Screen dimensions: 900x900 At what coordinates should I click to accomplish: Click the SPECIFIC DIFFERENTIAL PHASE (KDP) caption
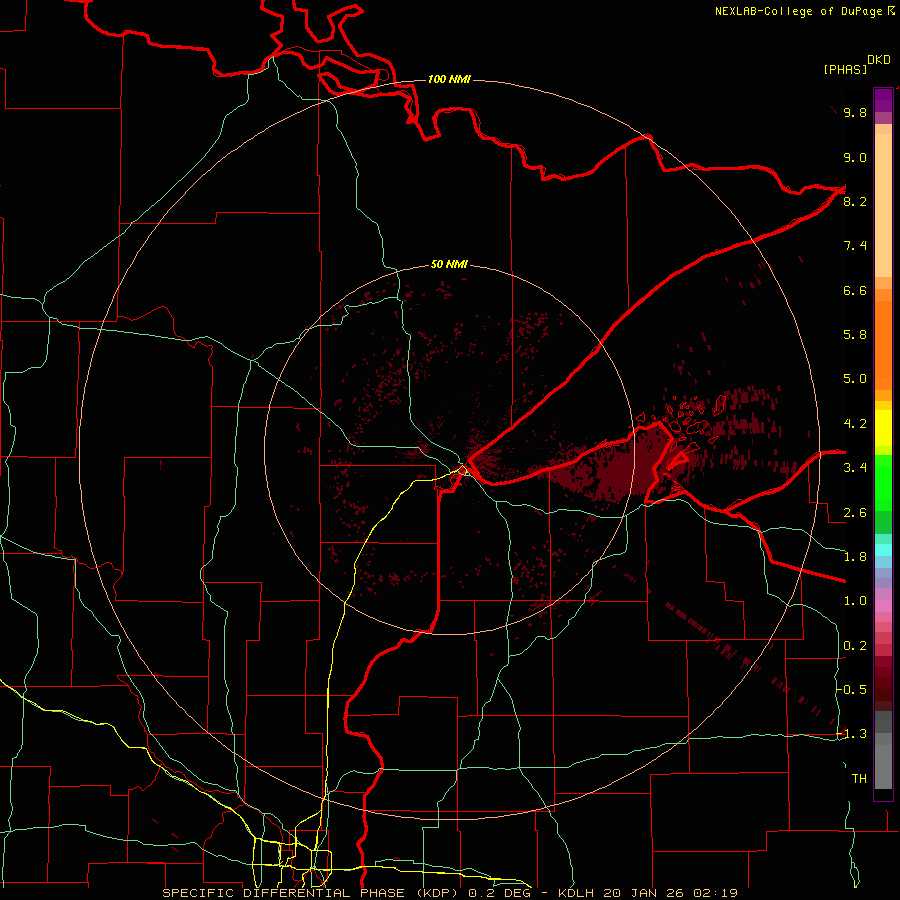click(x=312, y=893)
